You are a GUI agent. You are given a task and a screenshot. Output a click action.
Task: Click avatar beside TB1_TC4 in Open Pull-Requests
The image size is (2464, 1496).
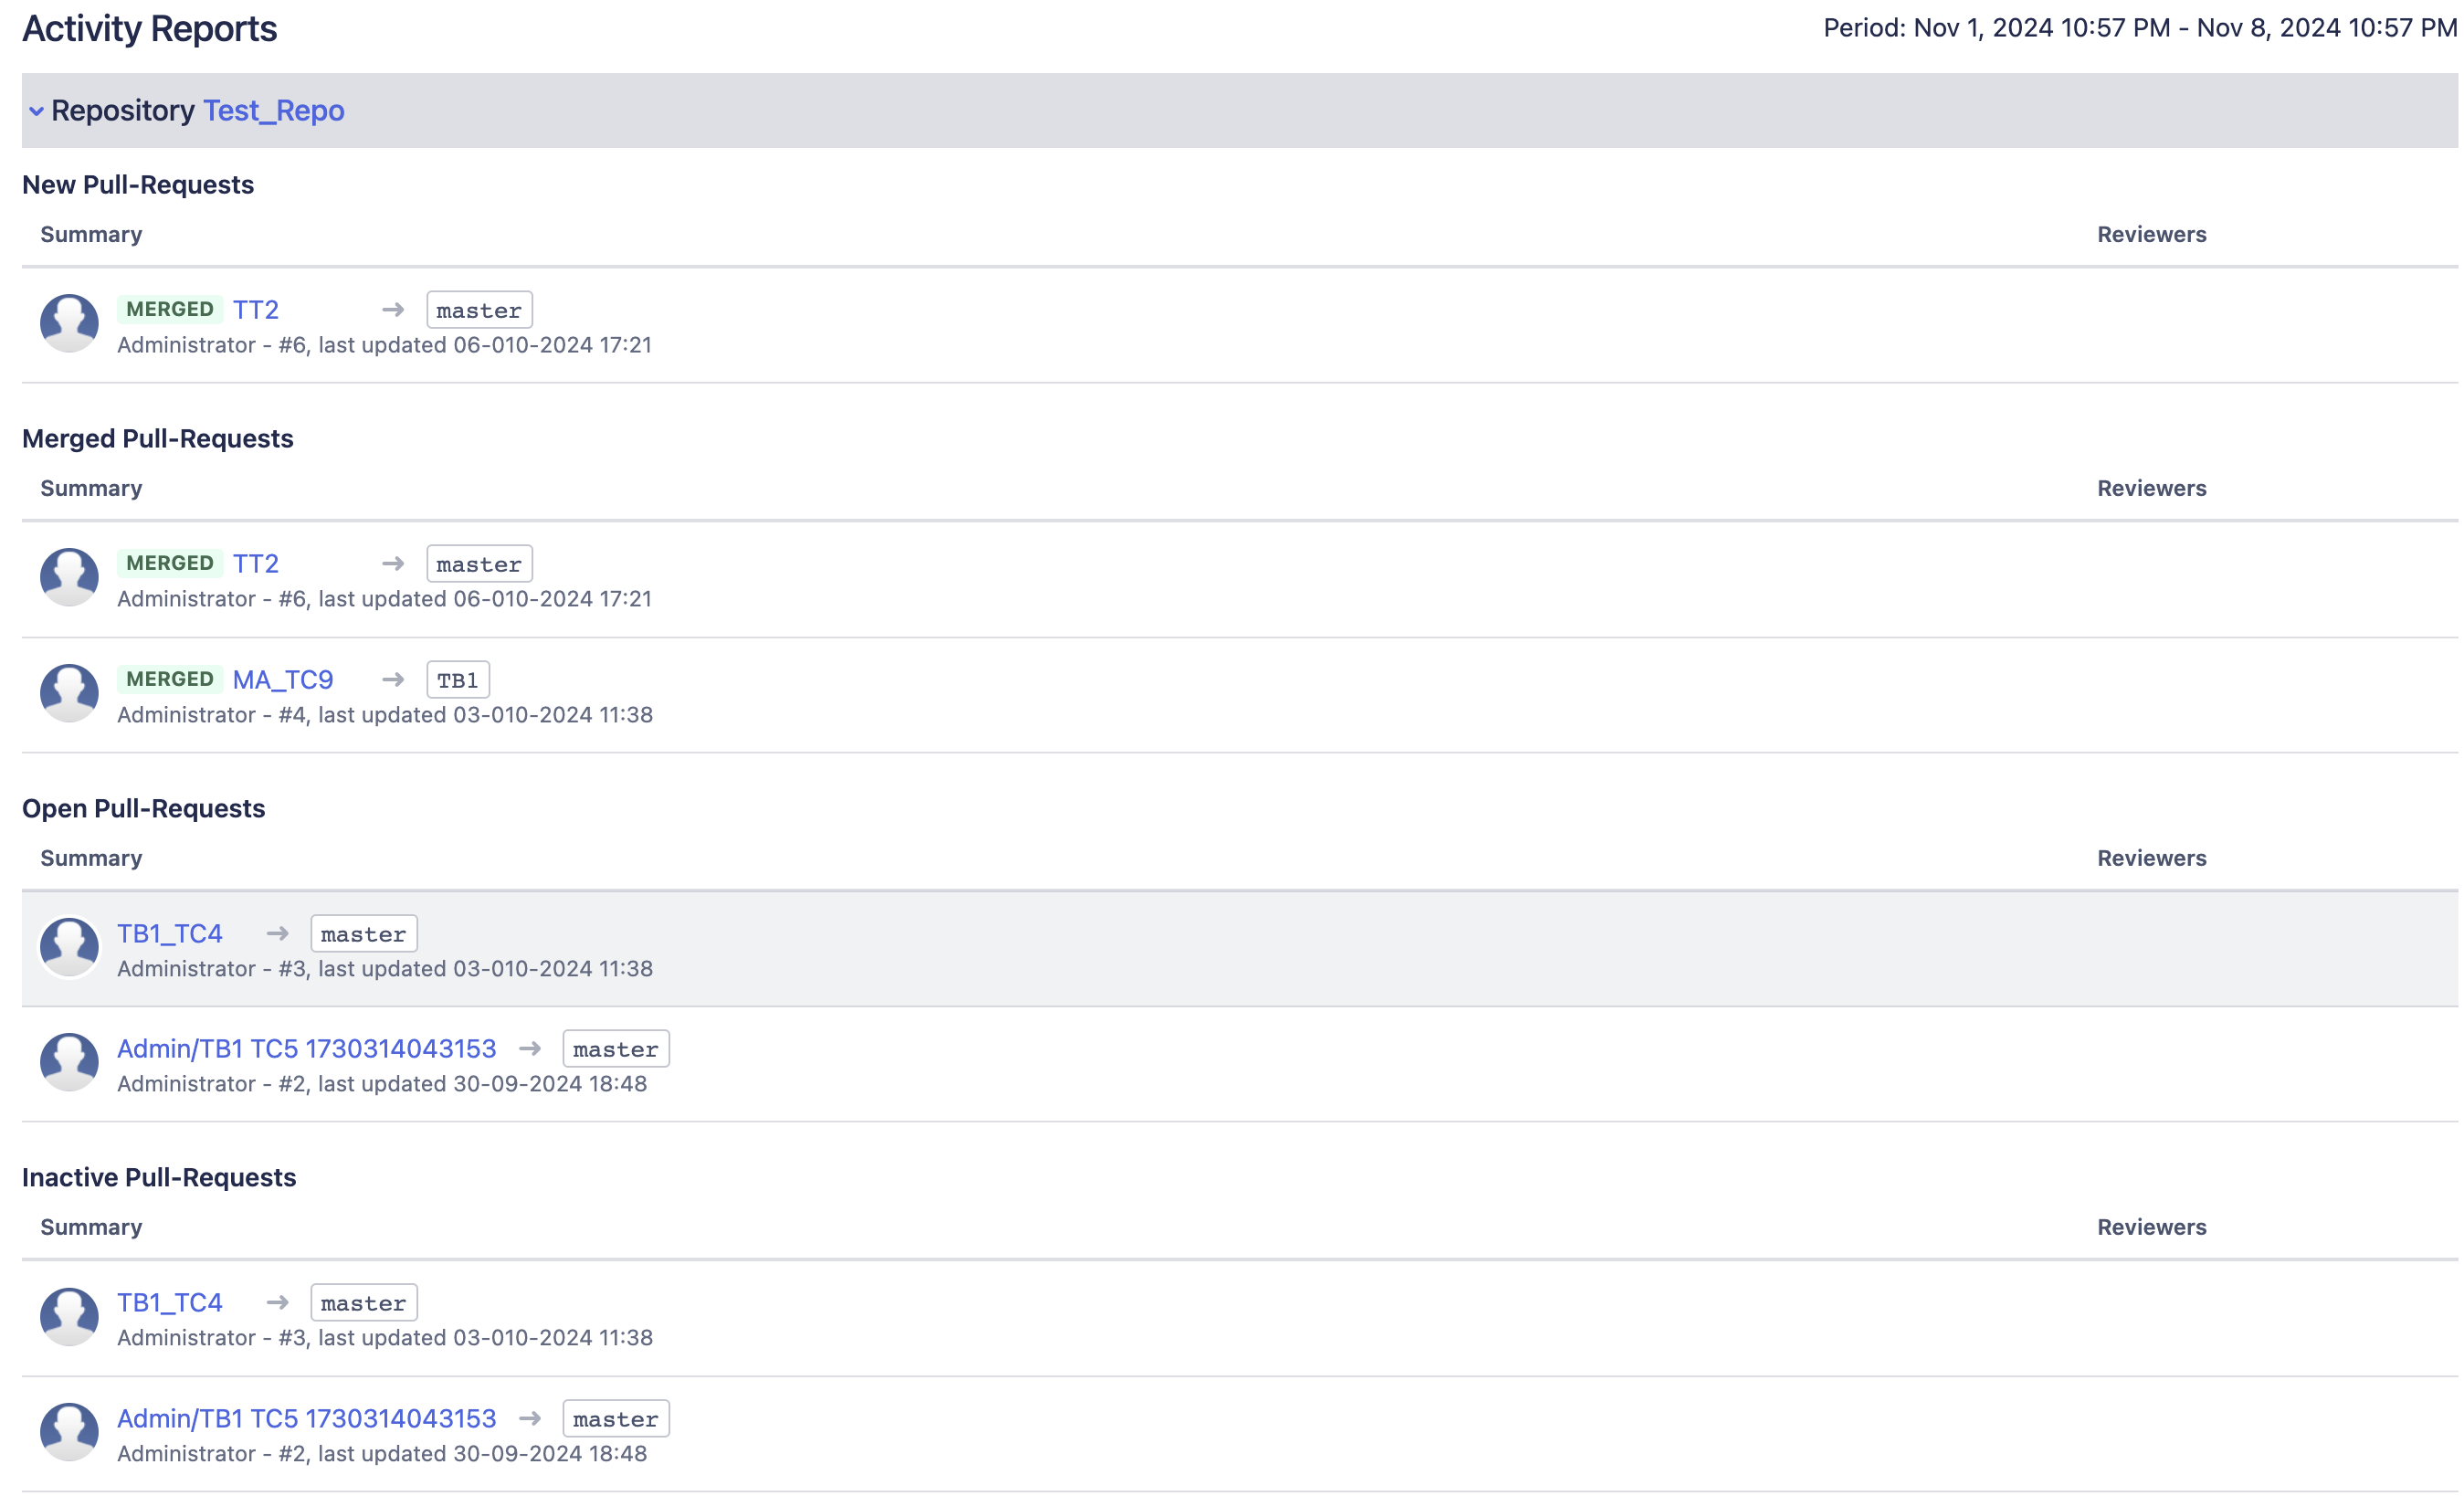pyautogui.click(x=69, y=947)
